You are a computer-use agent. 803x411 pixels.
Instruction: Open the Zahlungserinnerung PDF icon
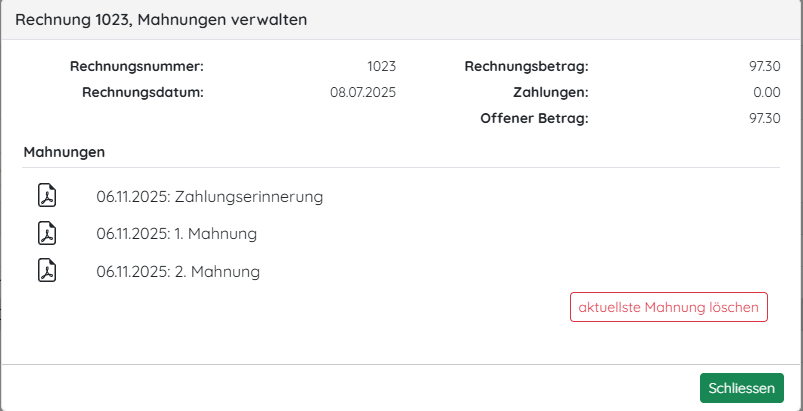point(47,196)
